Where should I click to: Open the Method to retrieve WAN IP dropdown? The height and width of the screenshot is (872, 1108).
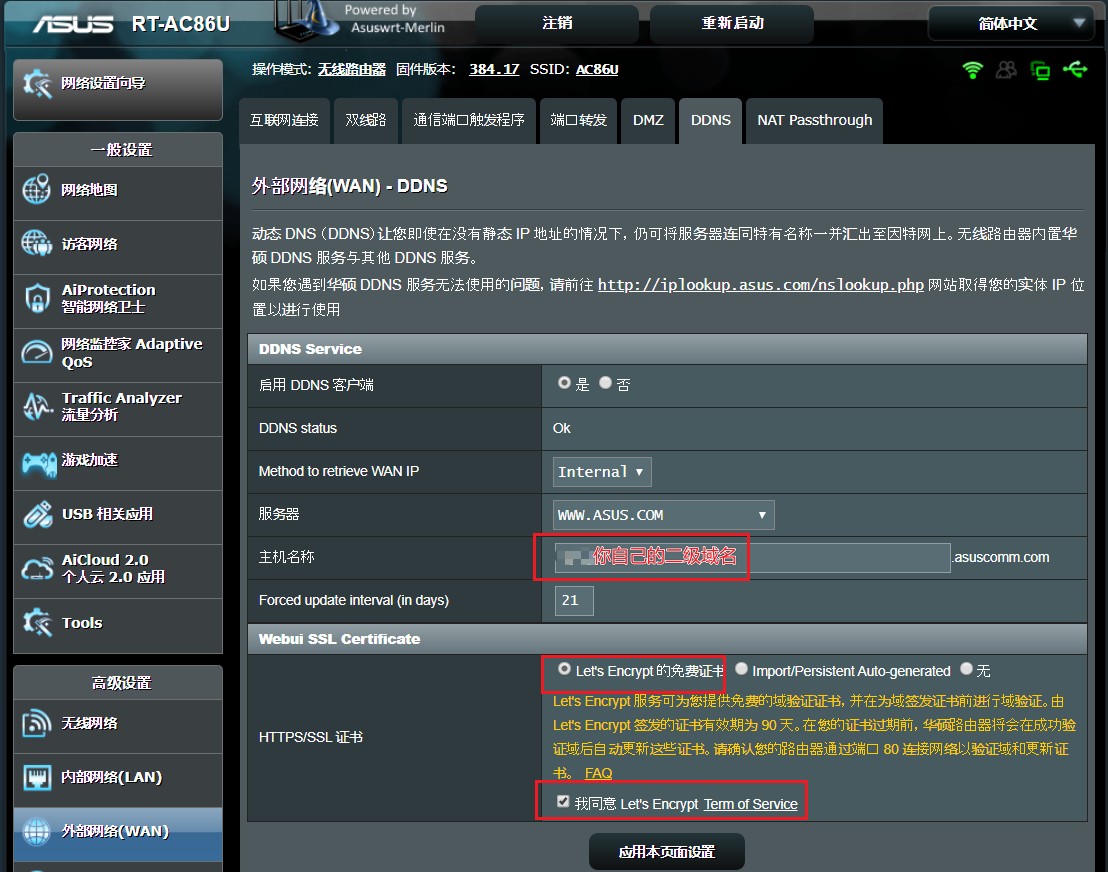[600, 471]
